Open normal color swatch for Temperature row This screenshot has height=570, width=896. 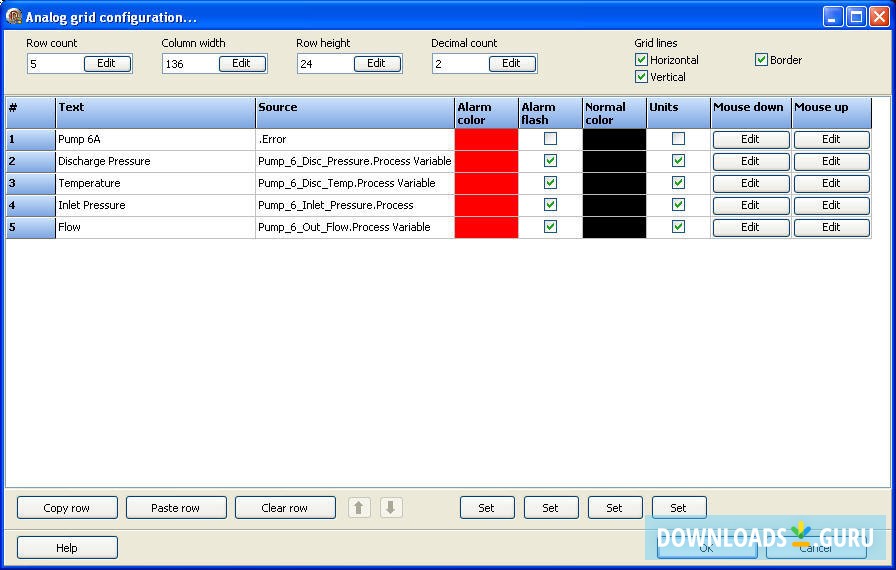614,183
